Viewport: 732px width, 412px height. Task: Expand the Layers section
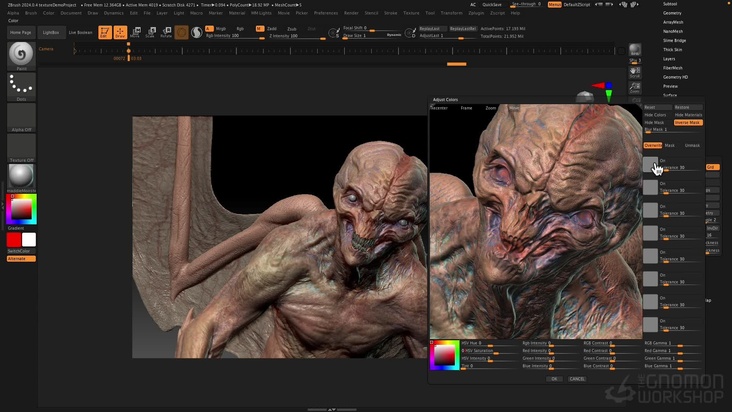click(669, 59)
